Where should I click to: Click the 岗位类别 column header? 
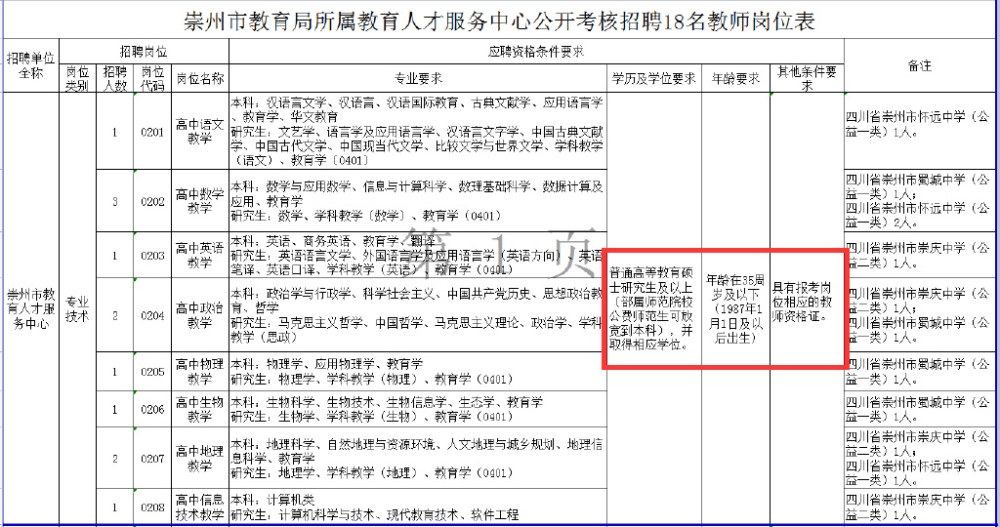(77, 78)
